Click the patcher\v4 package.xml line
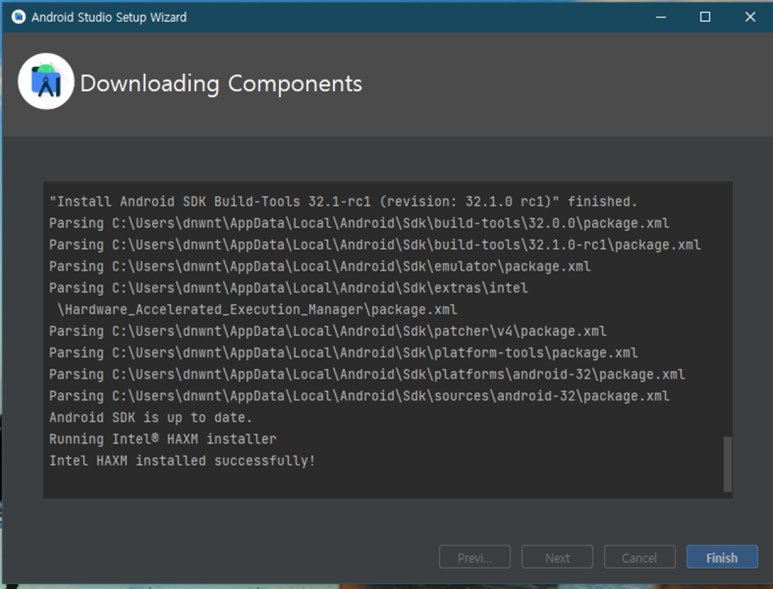This screenshot has width=773, height=589. tap(328, 331)
